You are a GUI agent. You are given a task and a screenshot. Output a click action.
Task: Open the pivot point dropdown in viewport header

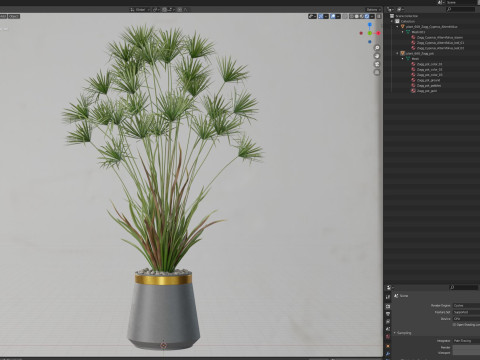(x=156, y=10)
